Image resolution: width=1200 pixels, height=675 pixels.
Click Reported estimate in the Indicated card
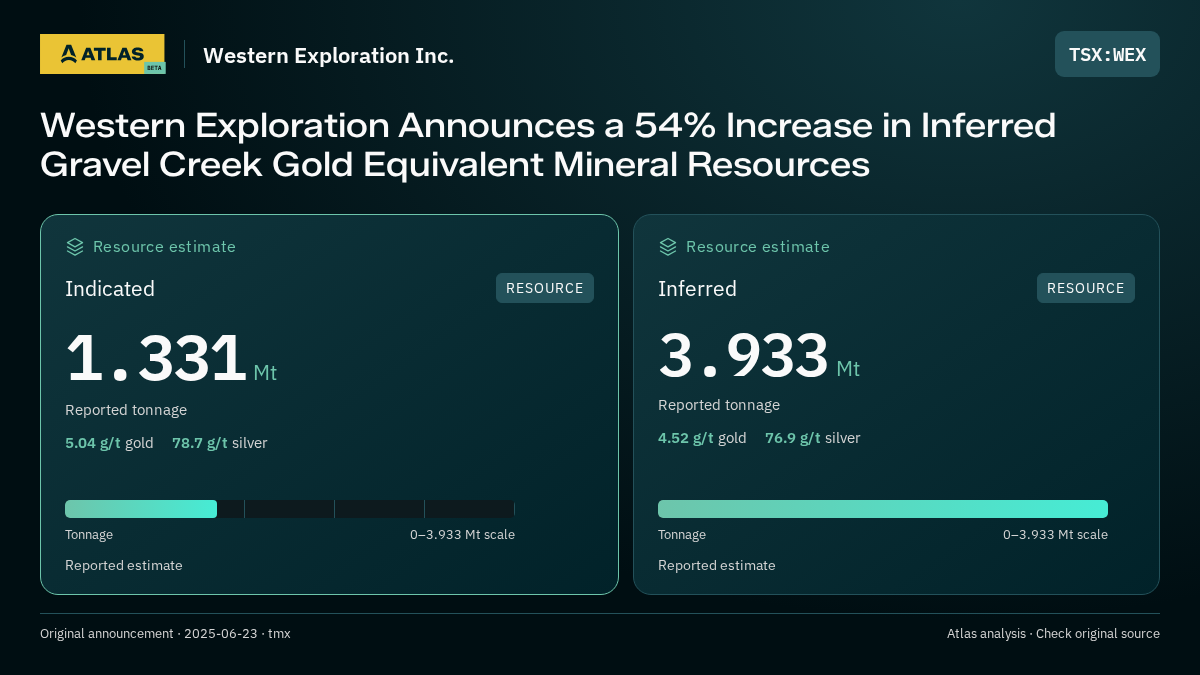coord(124,566)
